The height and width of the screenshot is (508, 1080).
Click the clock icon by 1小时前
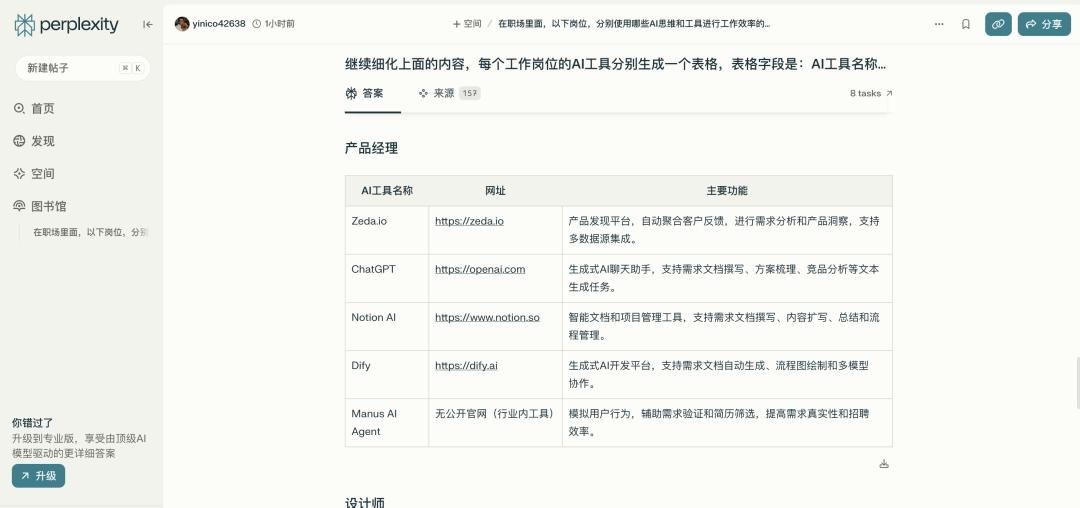[x=257, y=24]
